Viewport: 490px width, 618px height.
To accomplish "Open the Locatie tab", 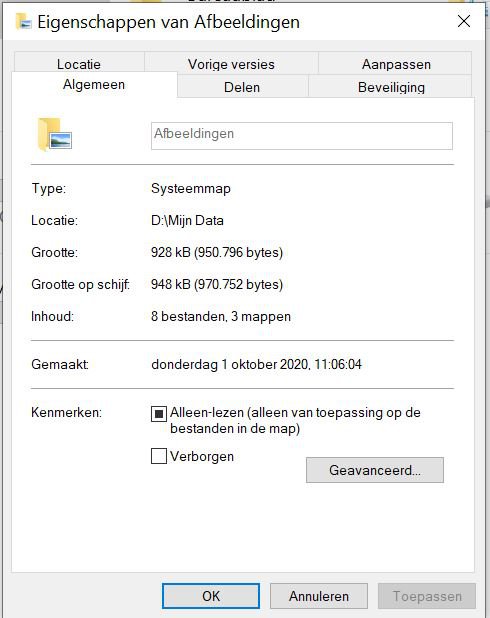I will point(79,64).
